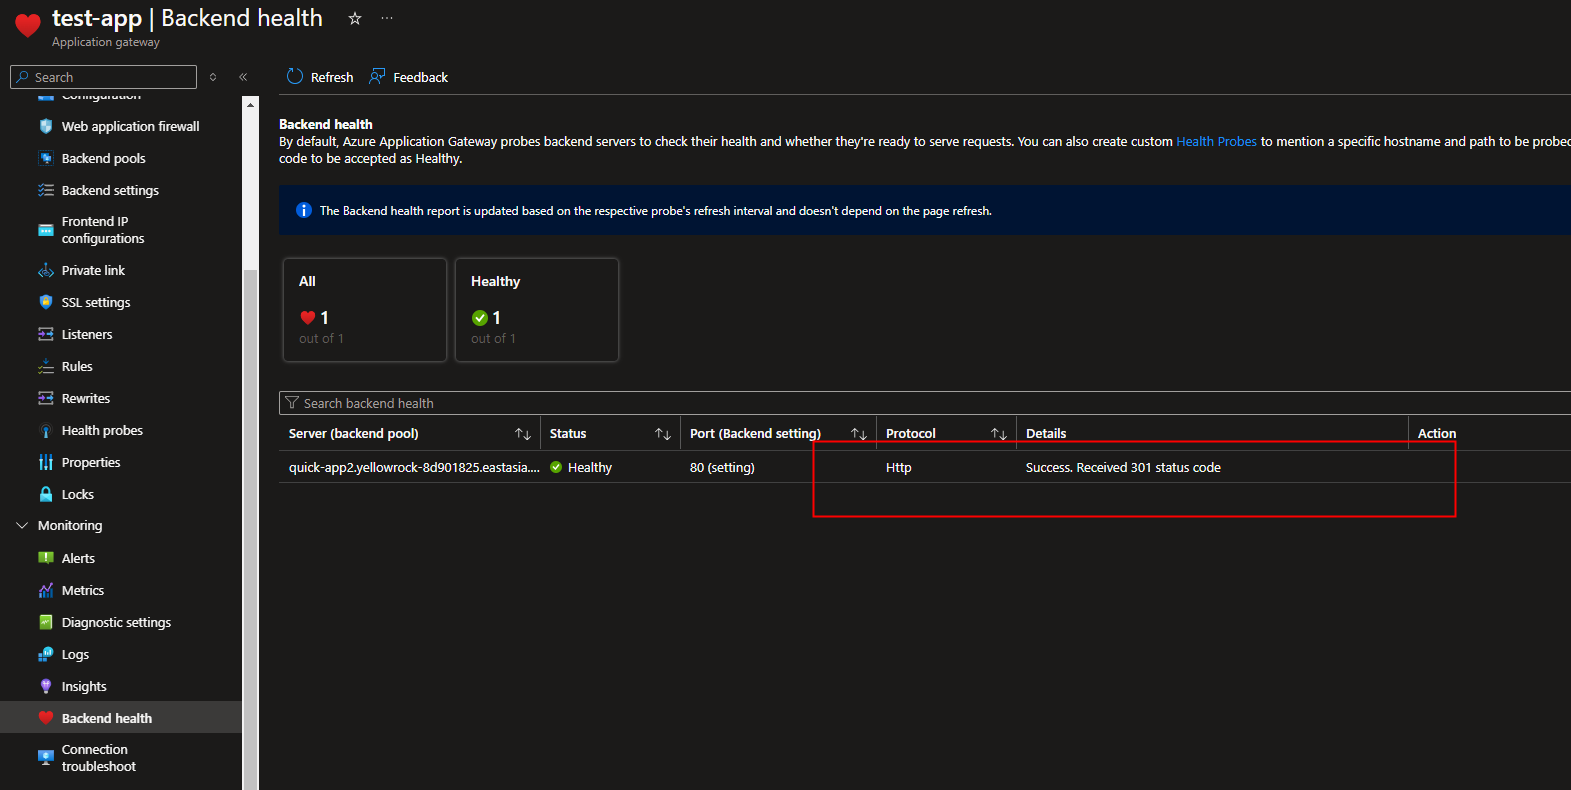Click the Rules icon
The width and height of the screenshot is (1571, 790).
[x=46, y=366]
